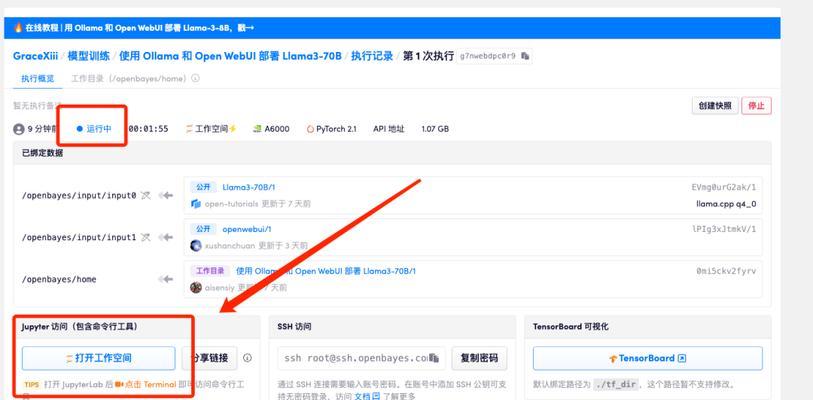This screenshot has width=813, height=400.
Task: Click the 暂无执行备注 note placeholder
Action: point(37,106)
